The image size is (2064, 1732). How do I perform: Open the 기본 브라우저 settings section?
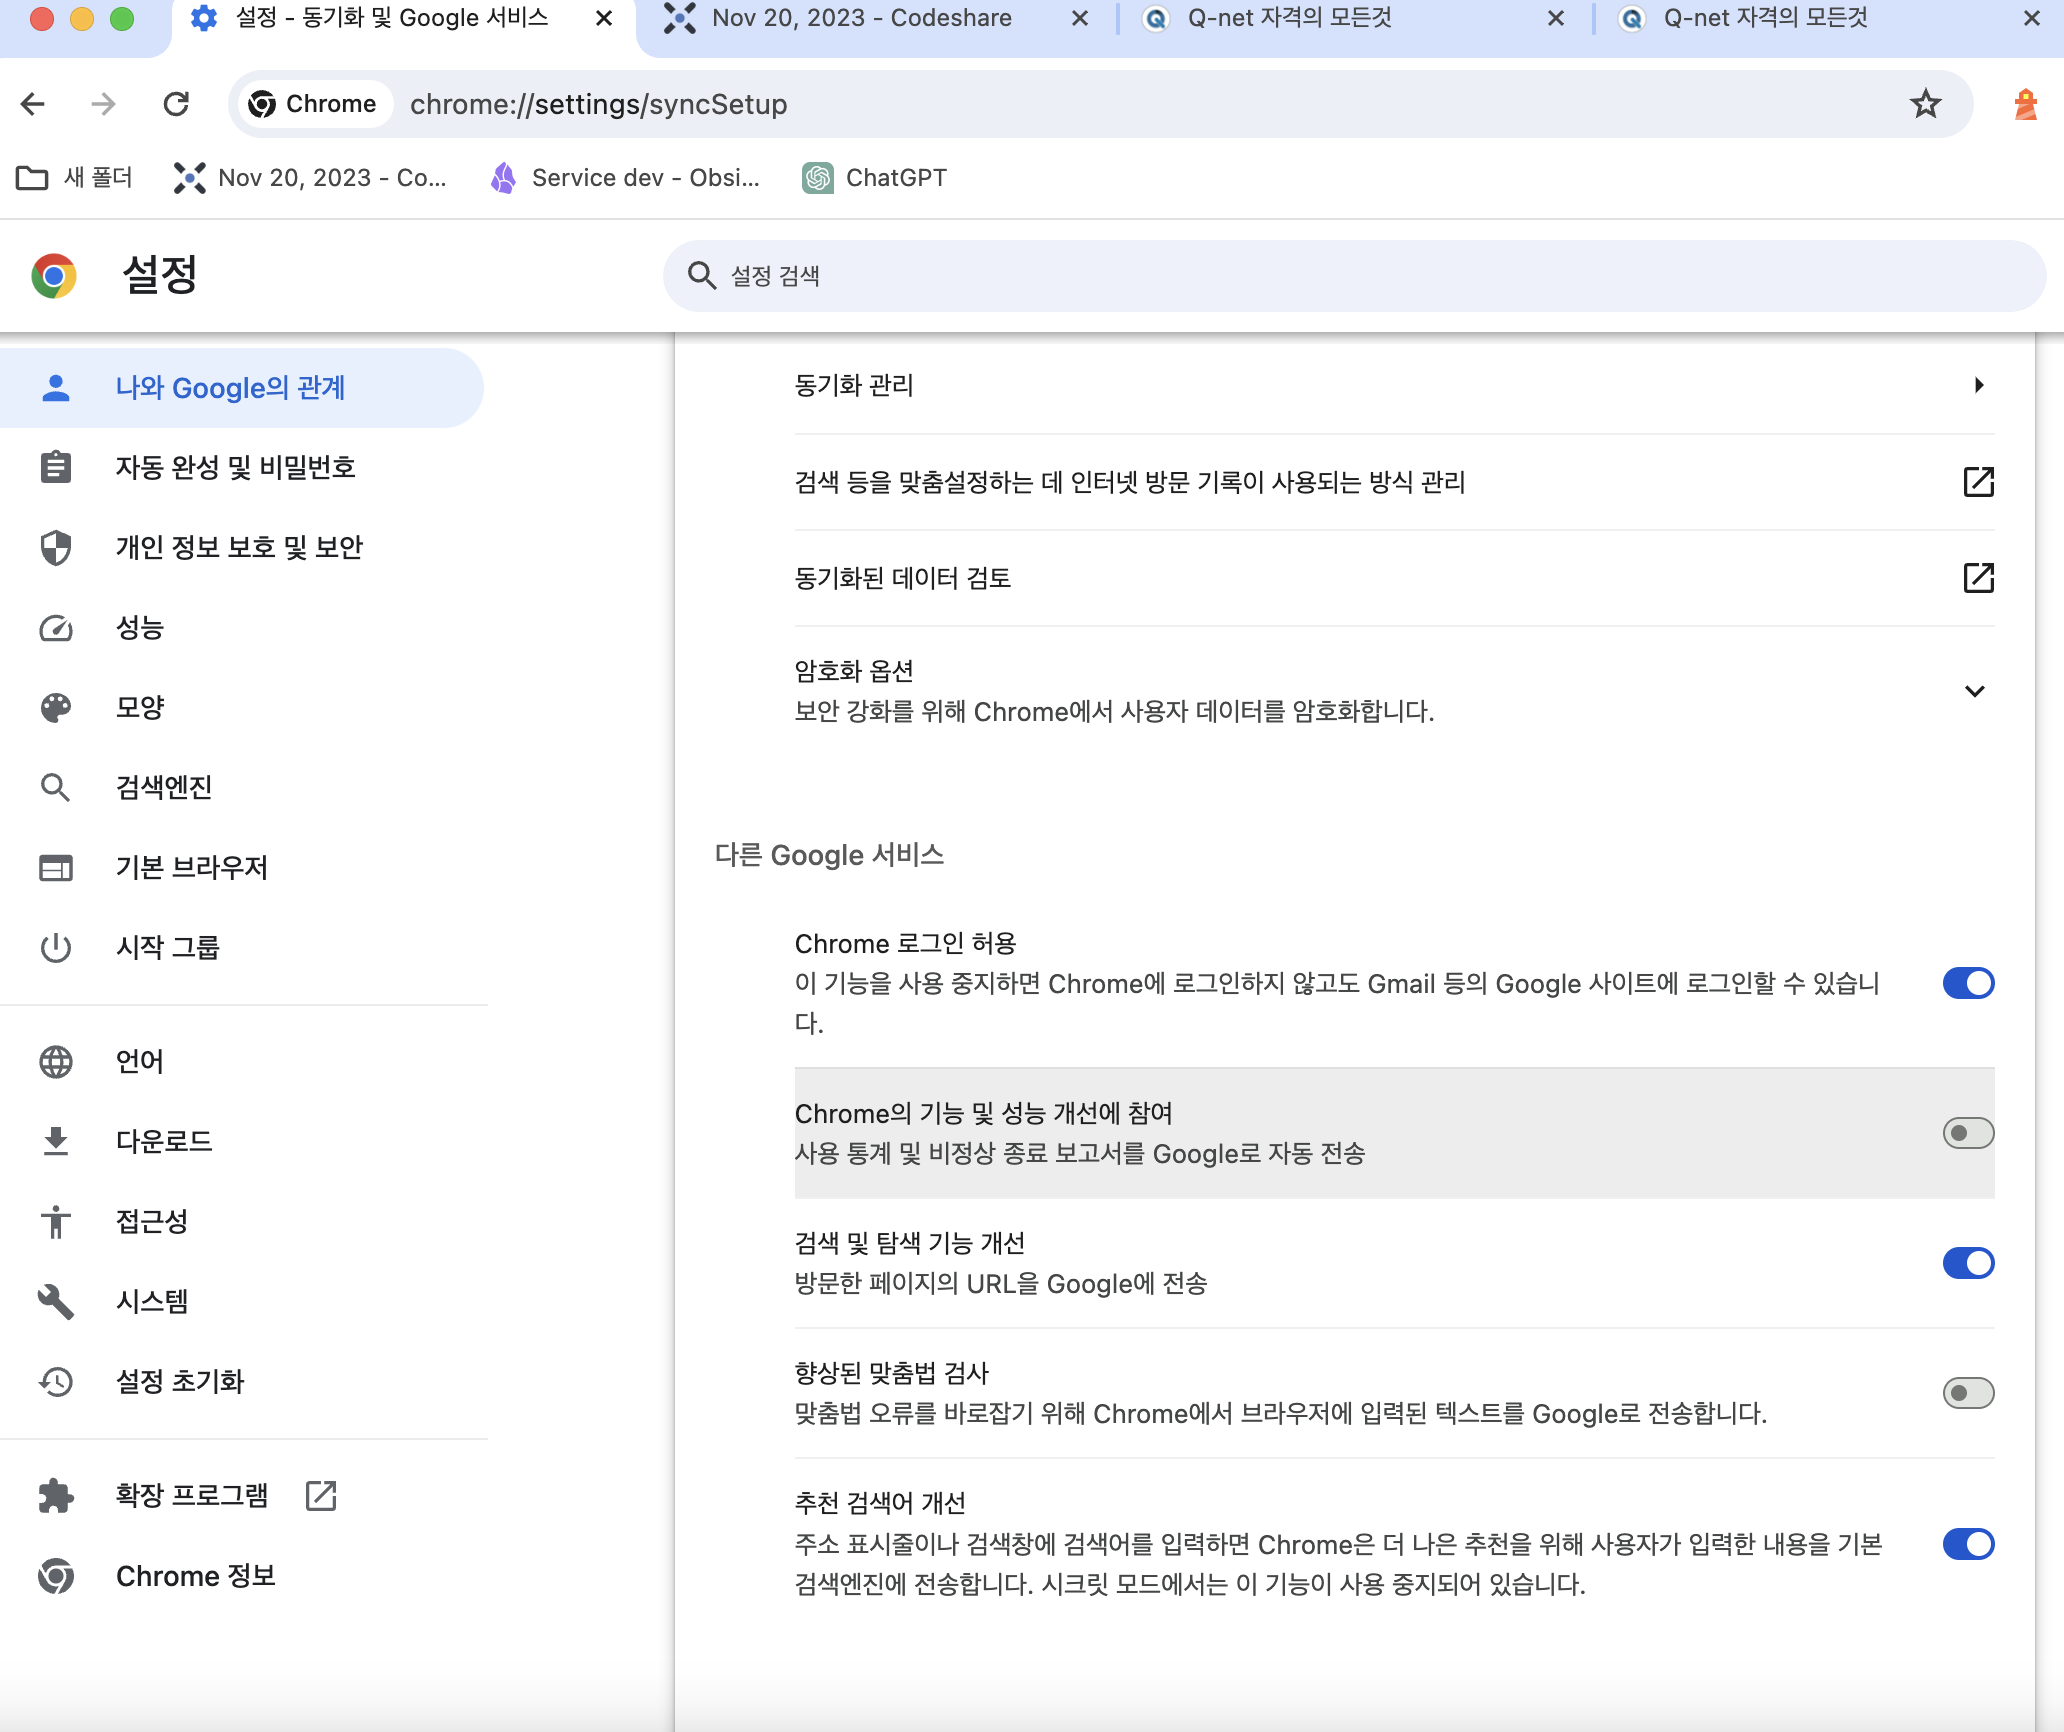click(x=242, y=867)
